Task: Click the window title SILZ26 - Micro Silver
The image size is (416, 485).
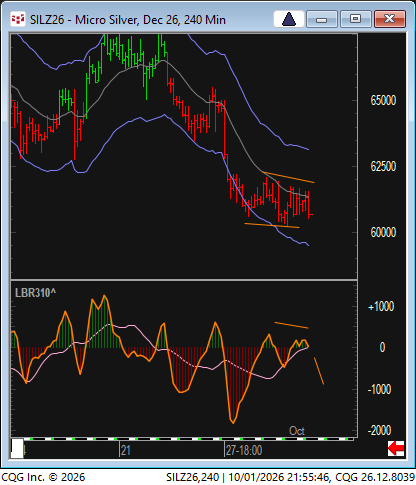Action: (128, 20)
